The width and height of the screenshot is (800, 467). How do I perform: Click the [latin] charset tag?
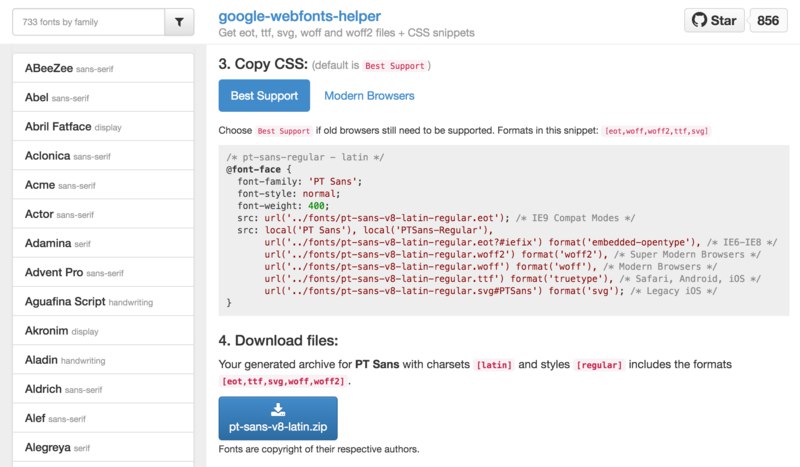click(x=494, y=365)
